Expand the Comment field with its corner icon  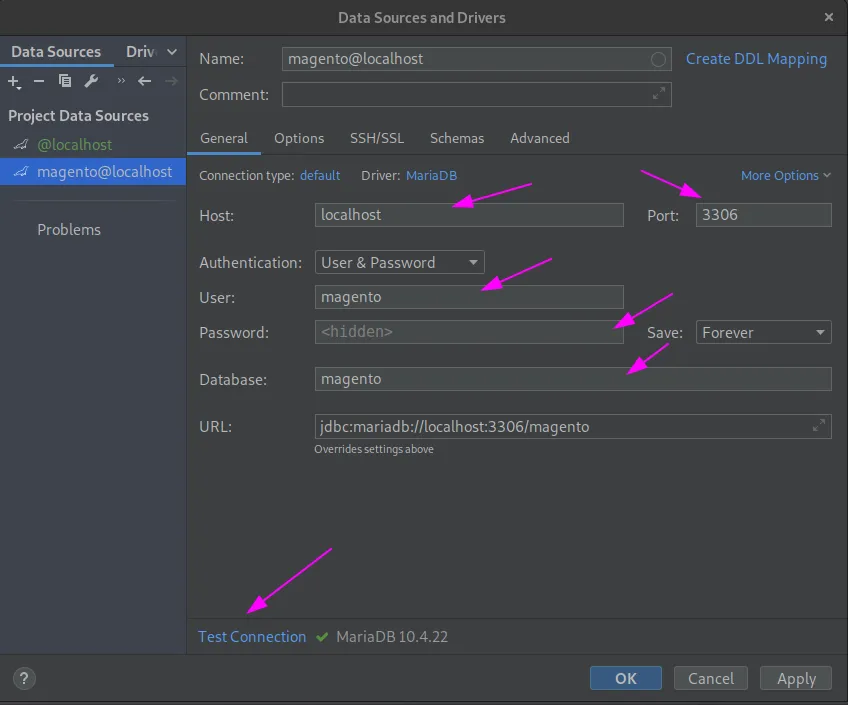click(658, 94)
